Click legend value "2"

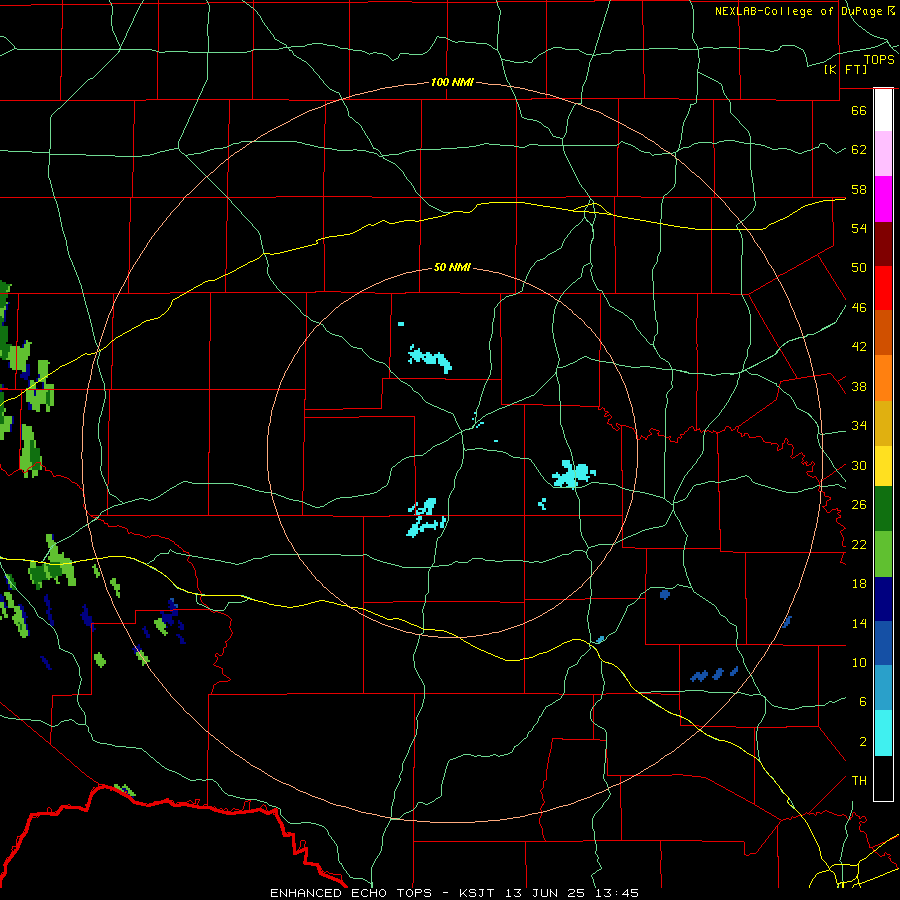click(x=862, y=741)
